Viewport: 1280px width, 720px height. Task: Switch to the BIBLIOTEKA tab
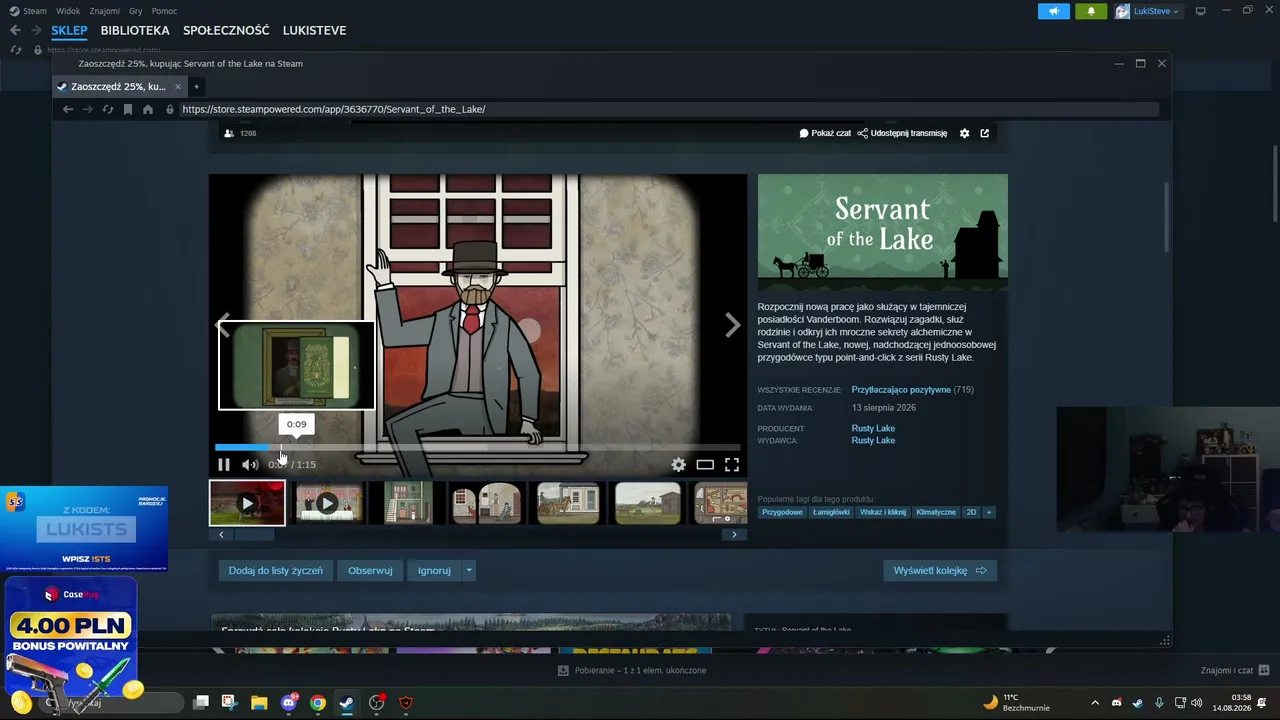tap(135, 30)
